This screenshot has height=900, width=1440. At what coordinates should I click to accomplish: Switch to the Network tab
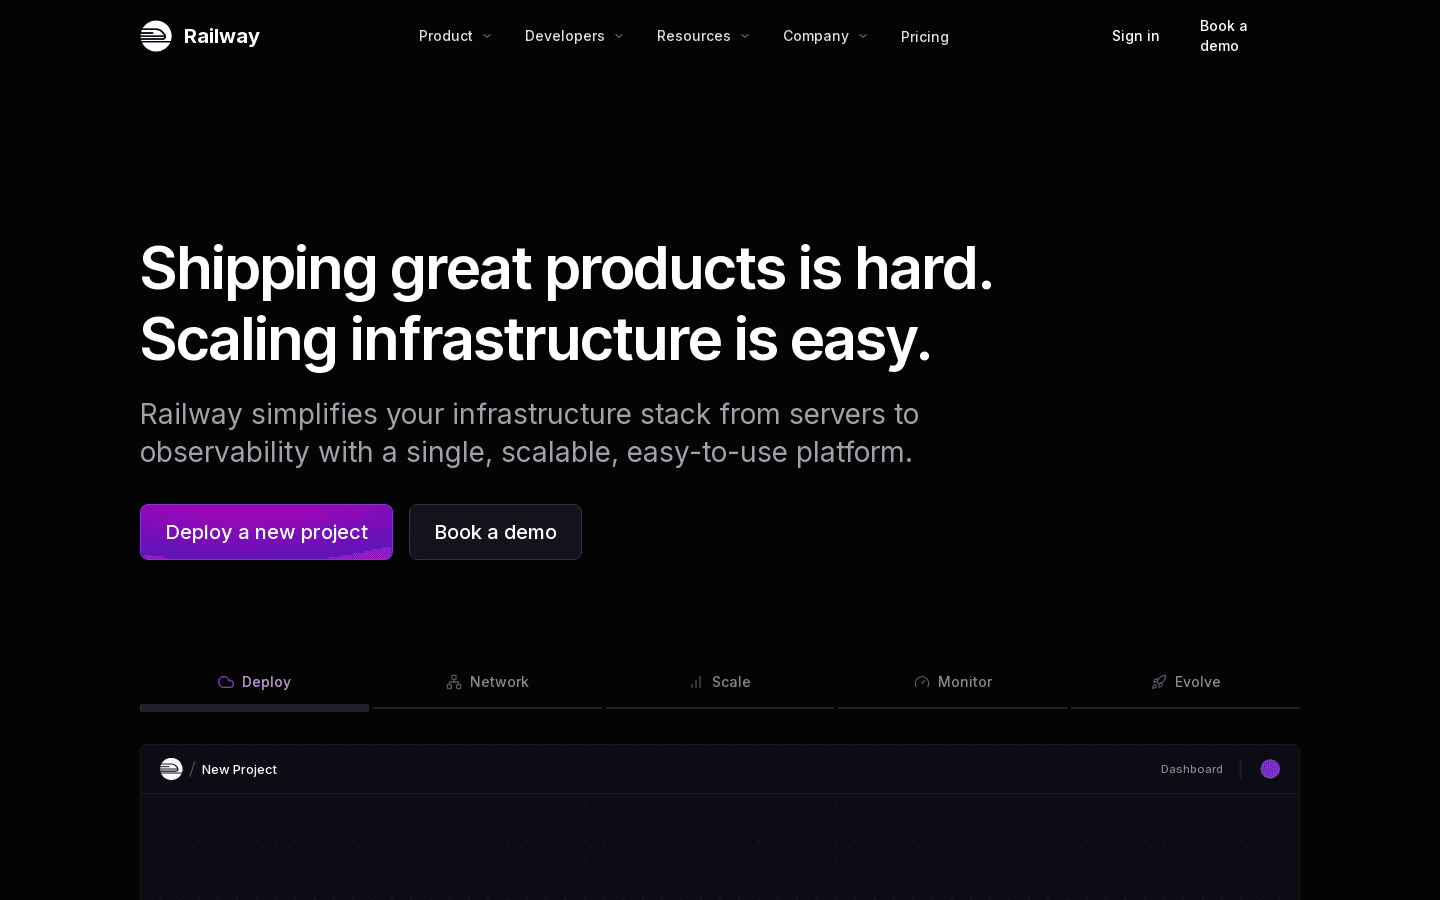487,682
